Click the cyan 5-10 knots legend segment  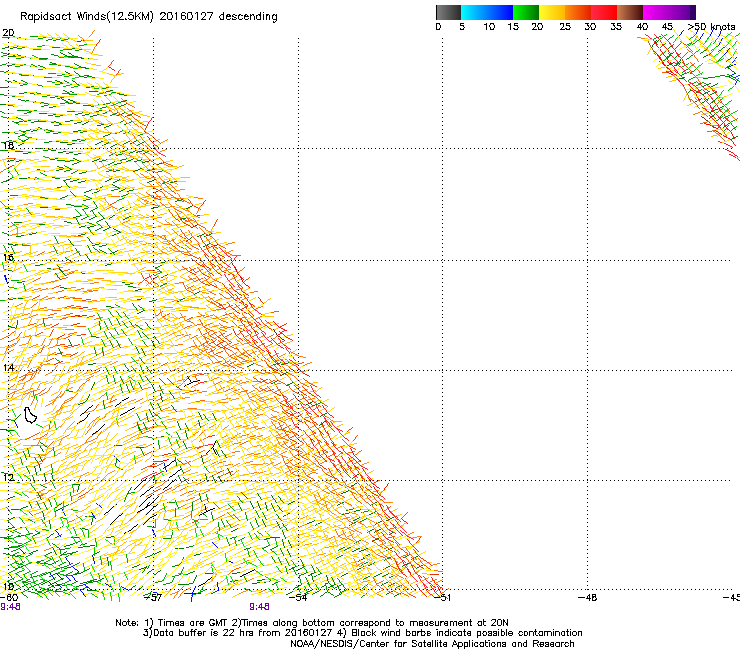tap(474, 12)
